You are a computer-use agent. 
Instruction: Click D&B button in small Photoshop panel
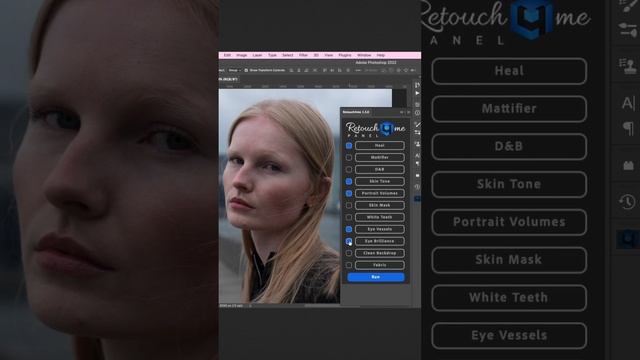pos(380,169)
